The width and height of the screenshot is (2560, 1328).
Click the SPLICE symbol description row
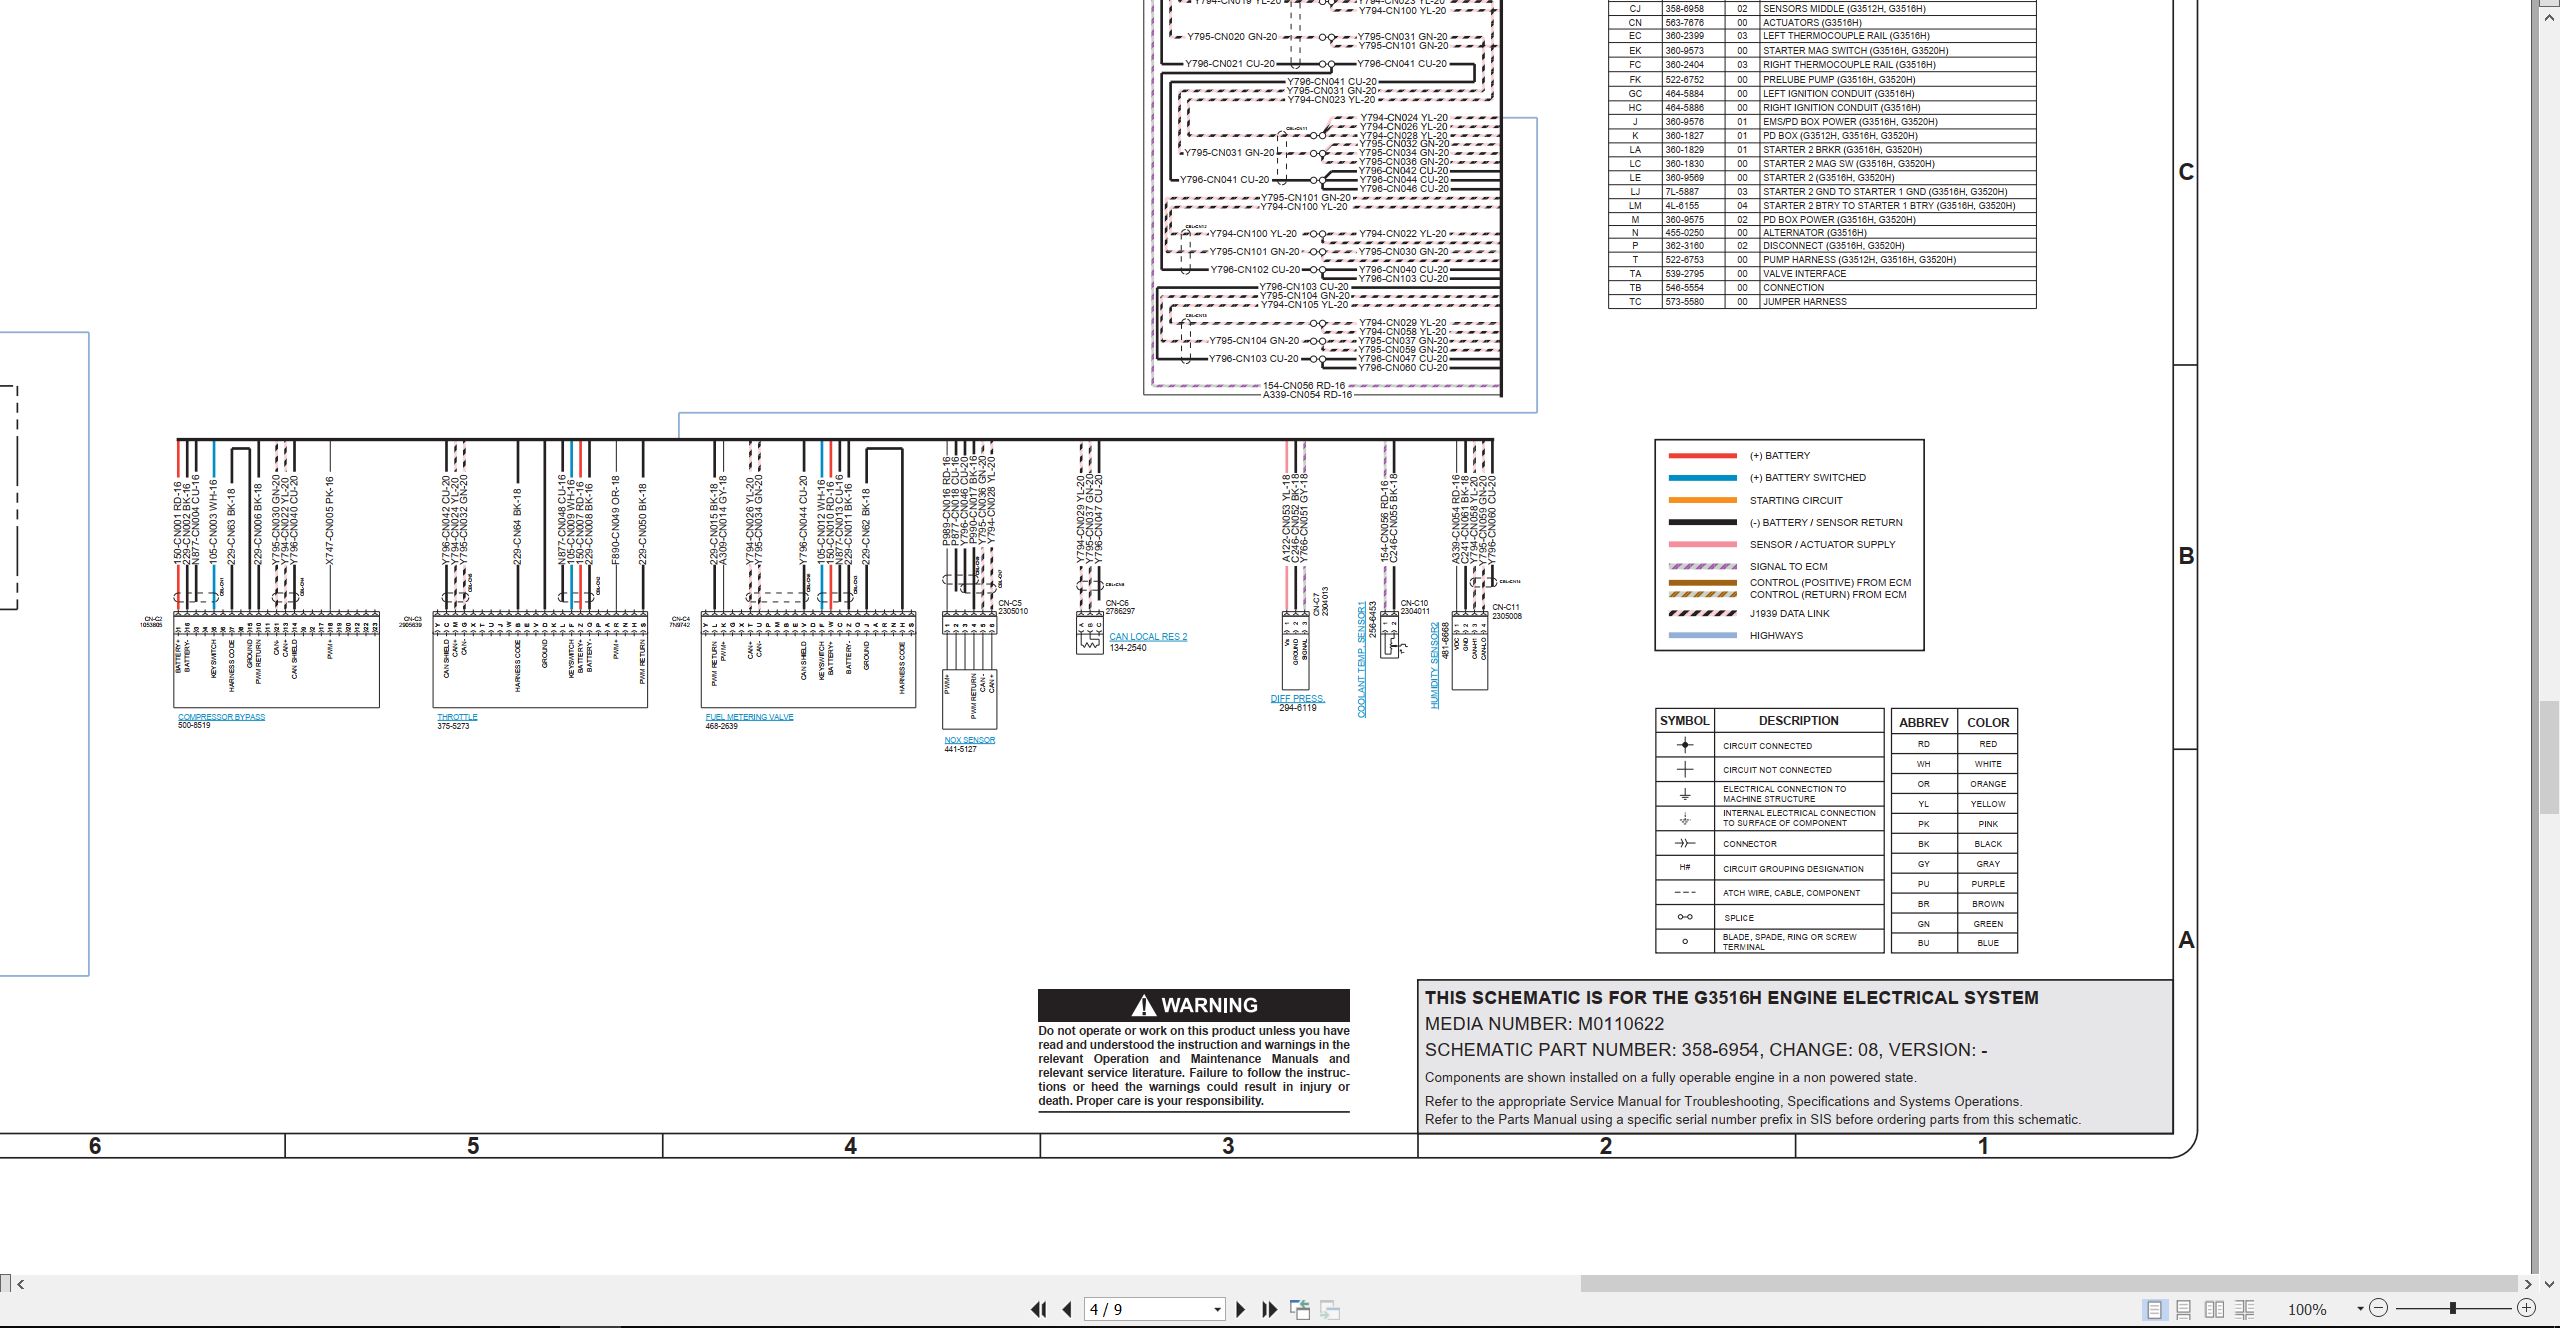click(x=1770, y=918)
